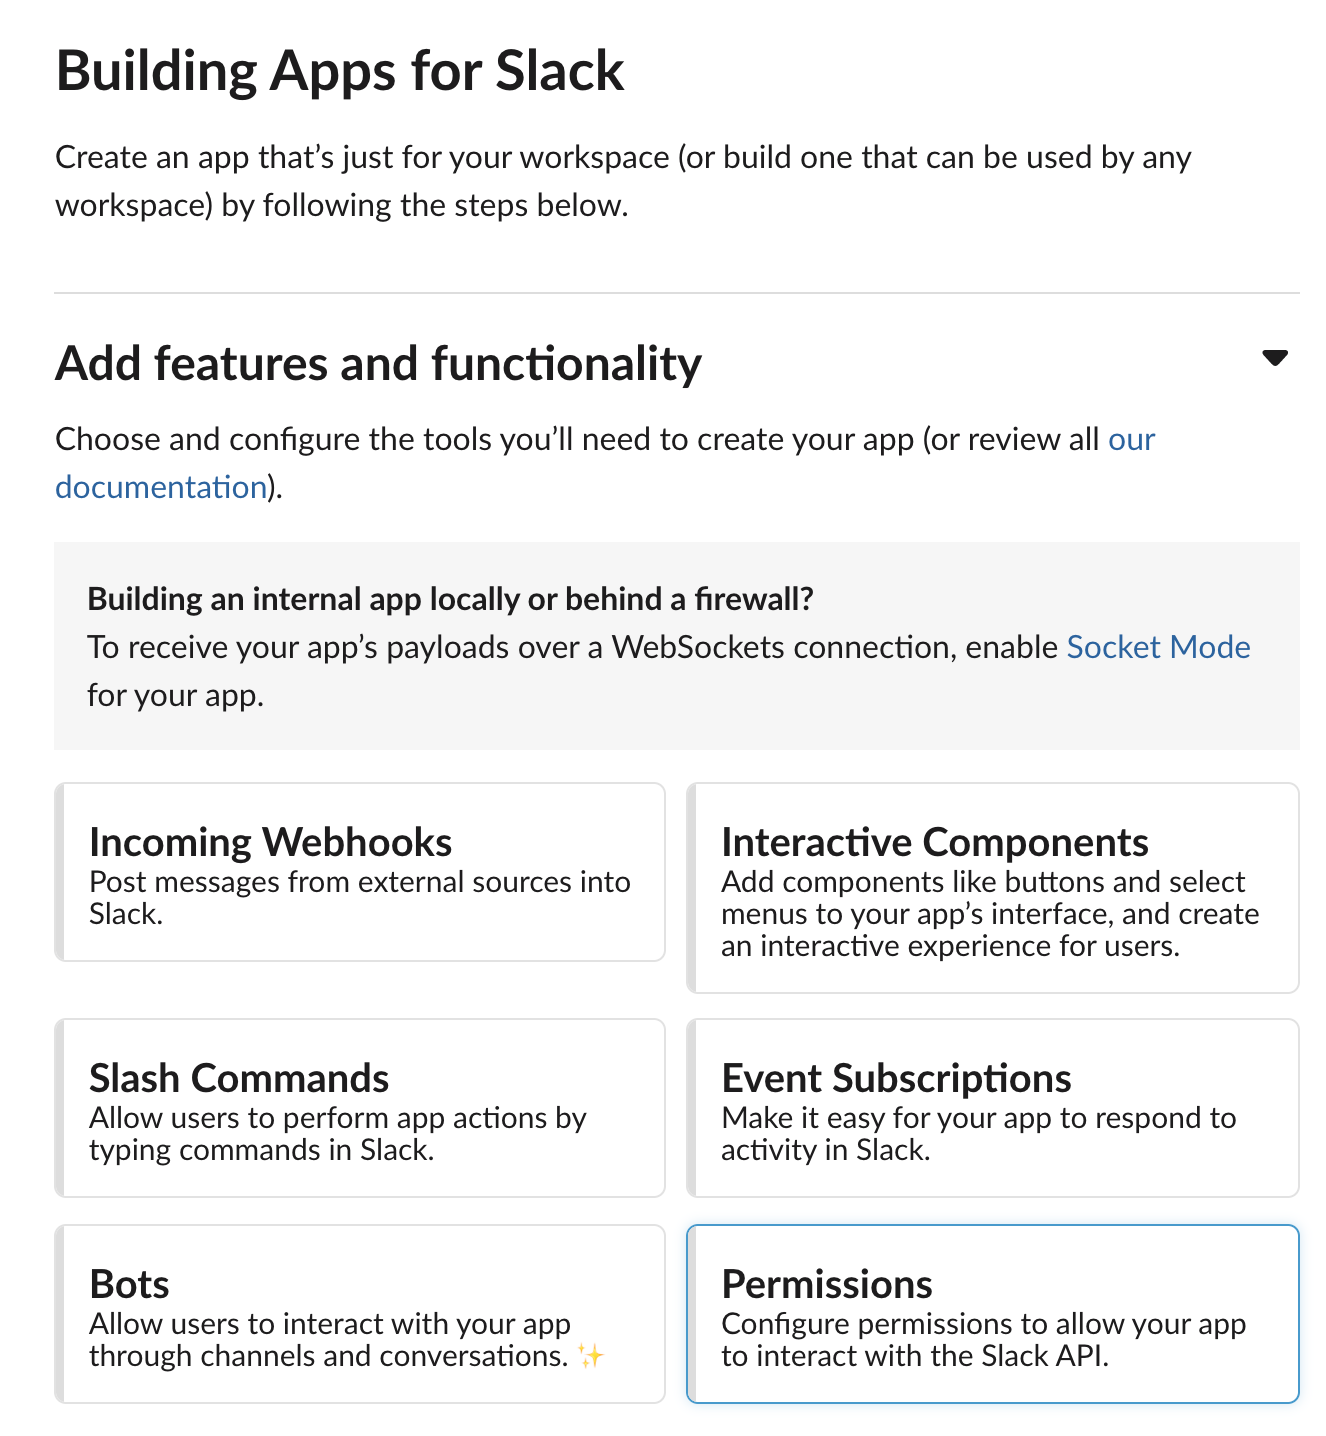Click the "Building an internal app locally" banner heading
This screenshot has width=1326, height=1436.
coord(450,599)
